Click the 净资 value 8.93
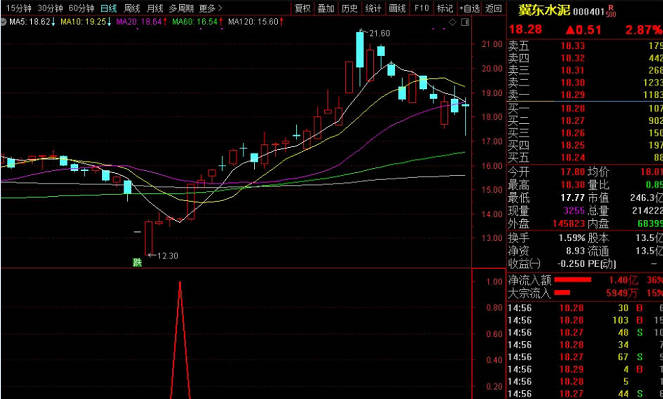Image resolution: width=663 pixels, height=399 pixels. [575, 251]
